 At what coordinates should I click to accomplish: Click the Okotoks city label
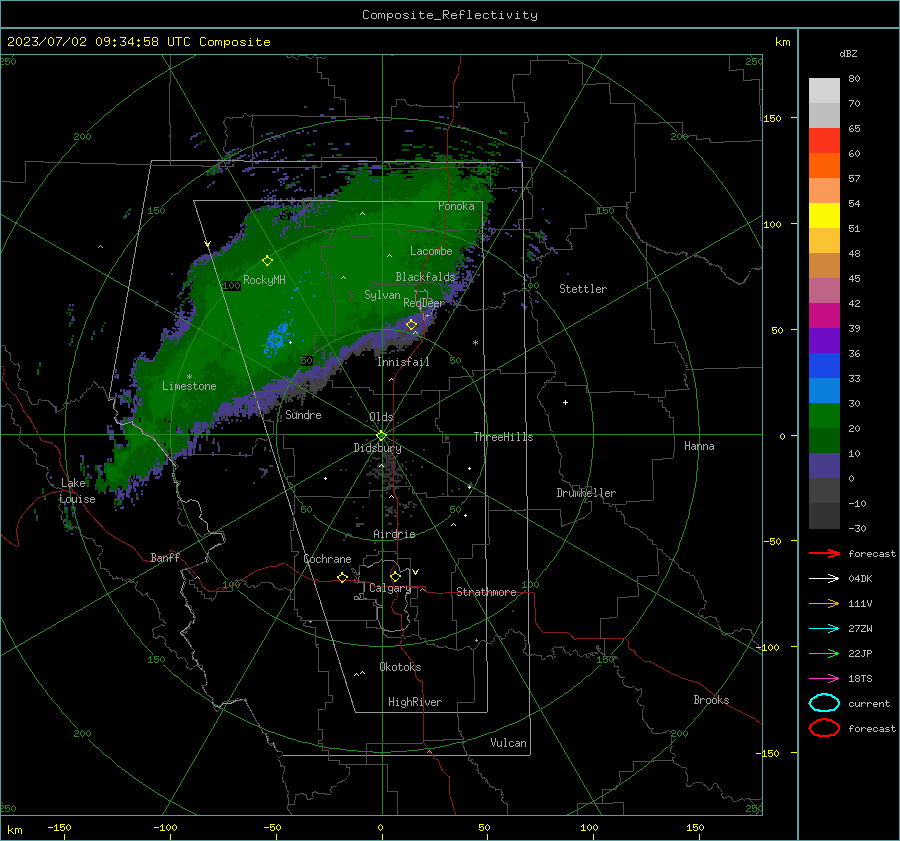[400, 667]
